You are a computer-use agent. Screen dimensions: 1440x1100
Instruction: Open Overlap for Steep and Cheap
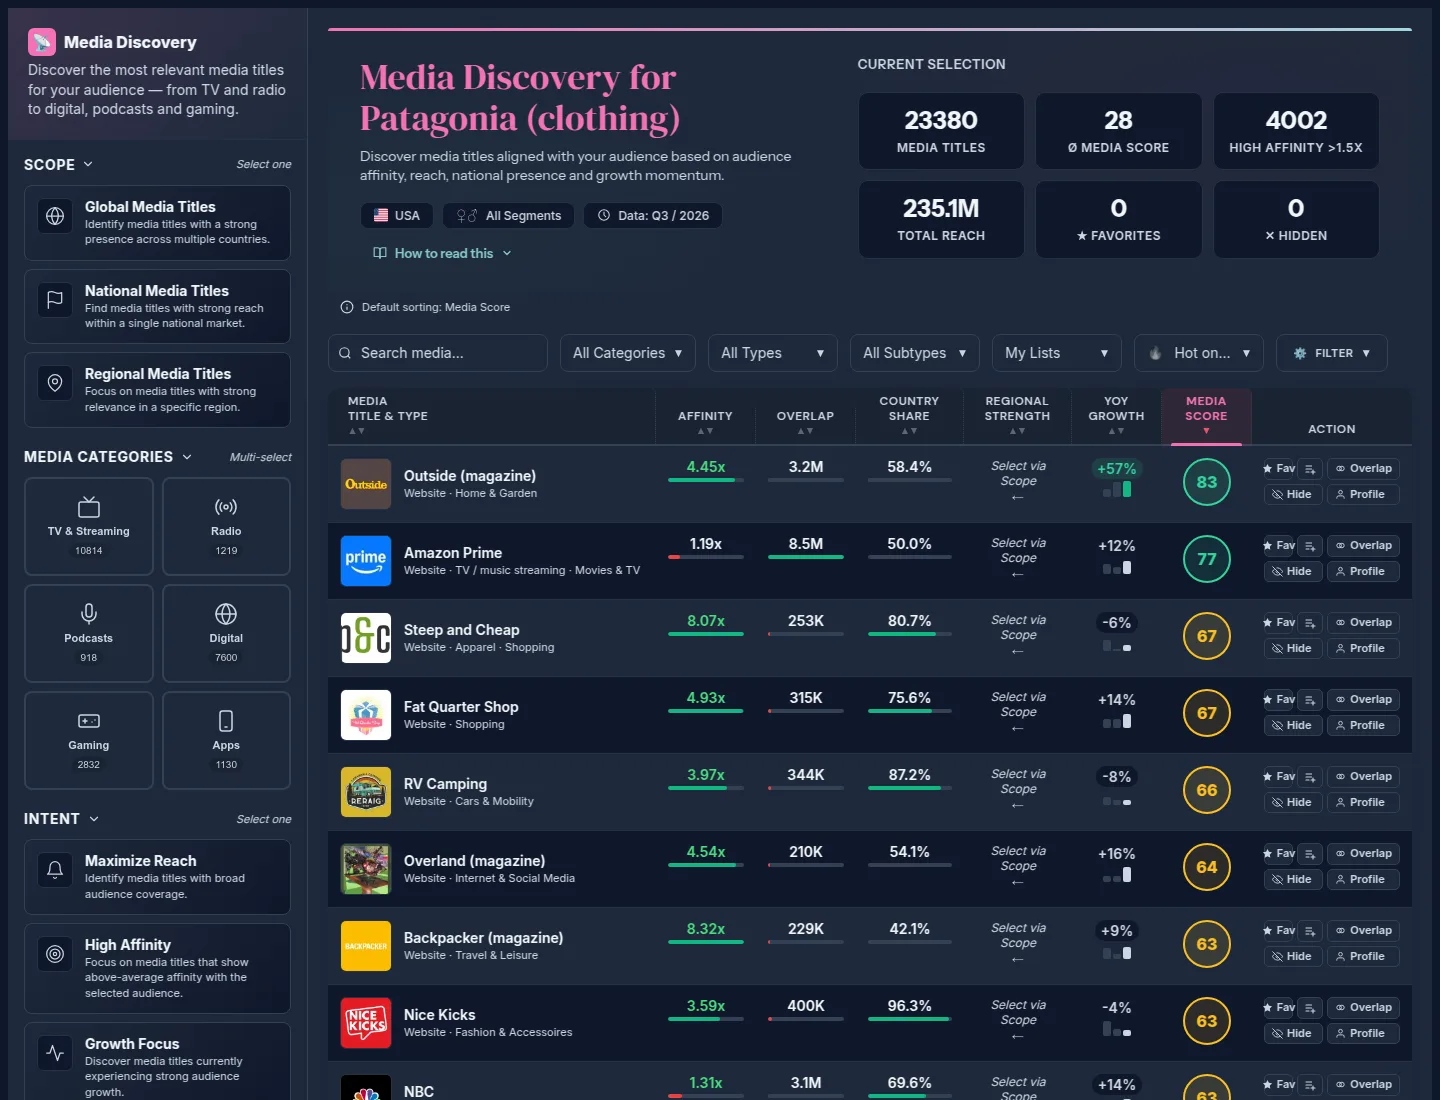[x=1364, y=622]
